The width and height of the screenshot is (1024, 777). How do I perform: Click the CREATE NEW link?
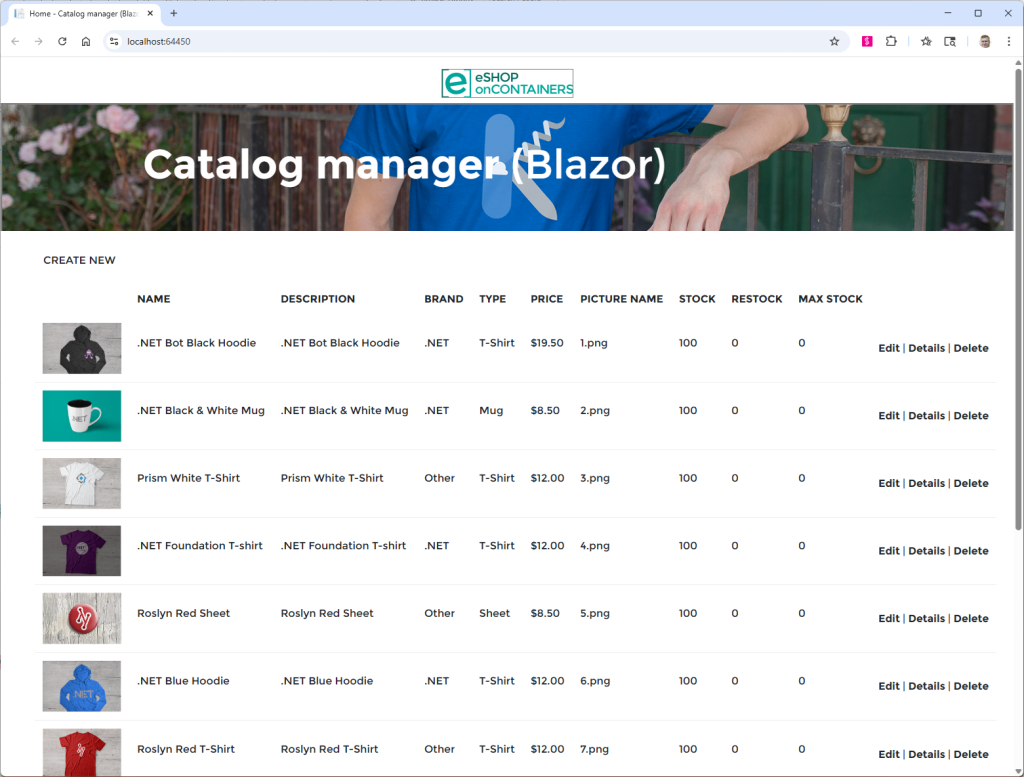(x=79, y=260)
